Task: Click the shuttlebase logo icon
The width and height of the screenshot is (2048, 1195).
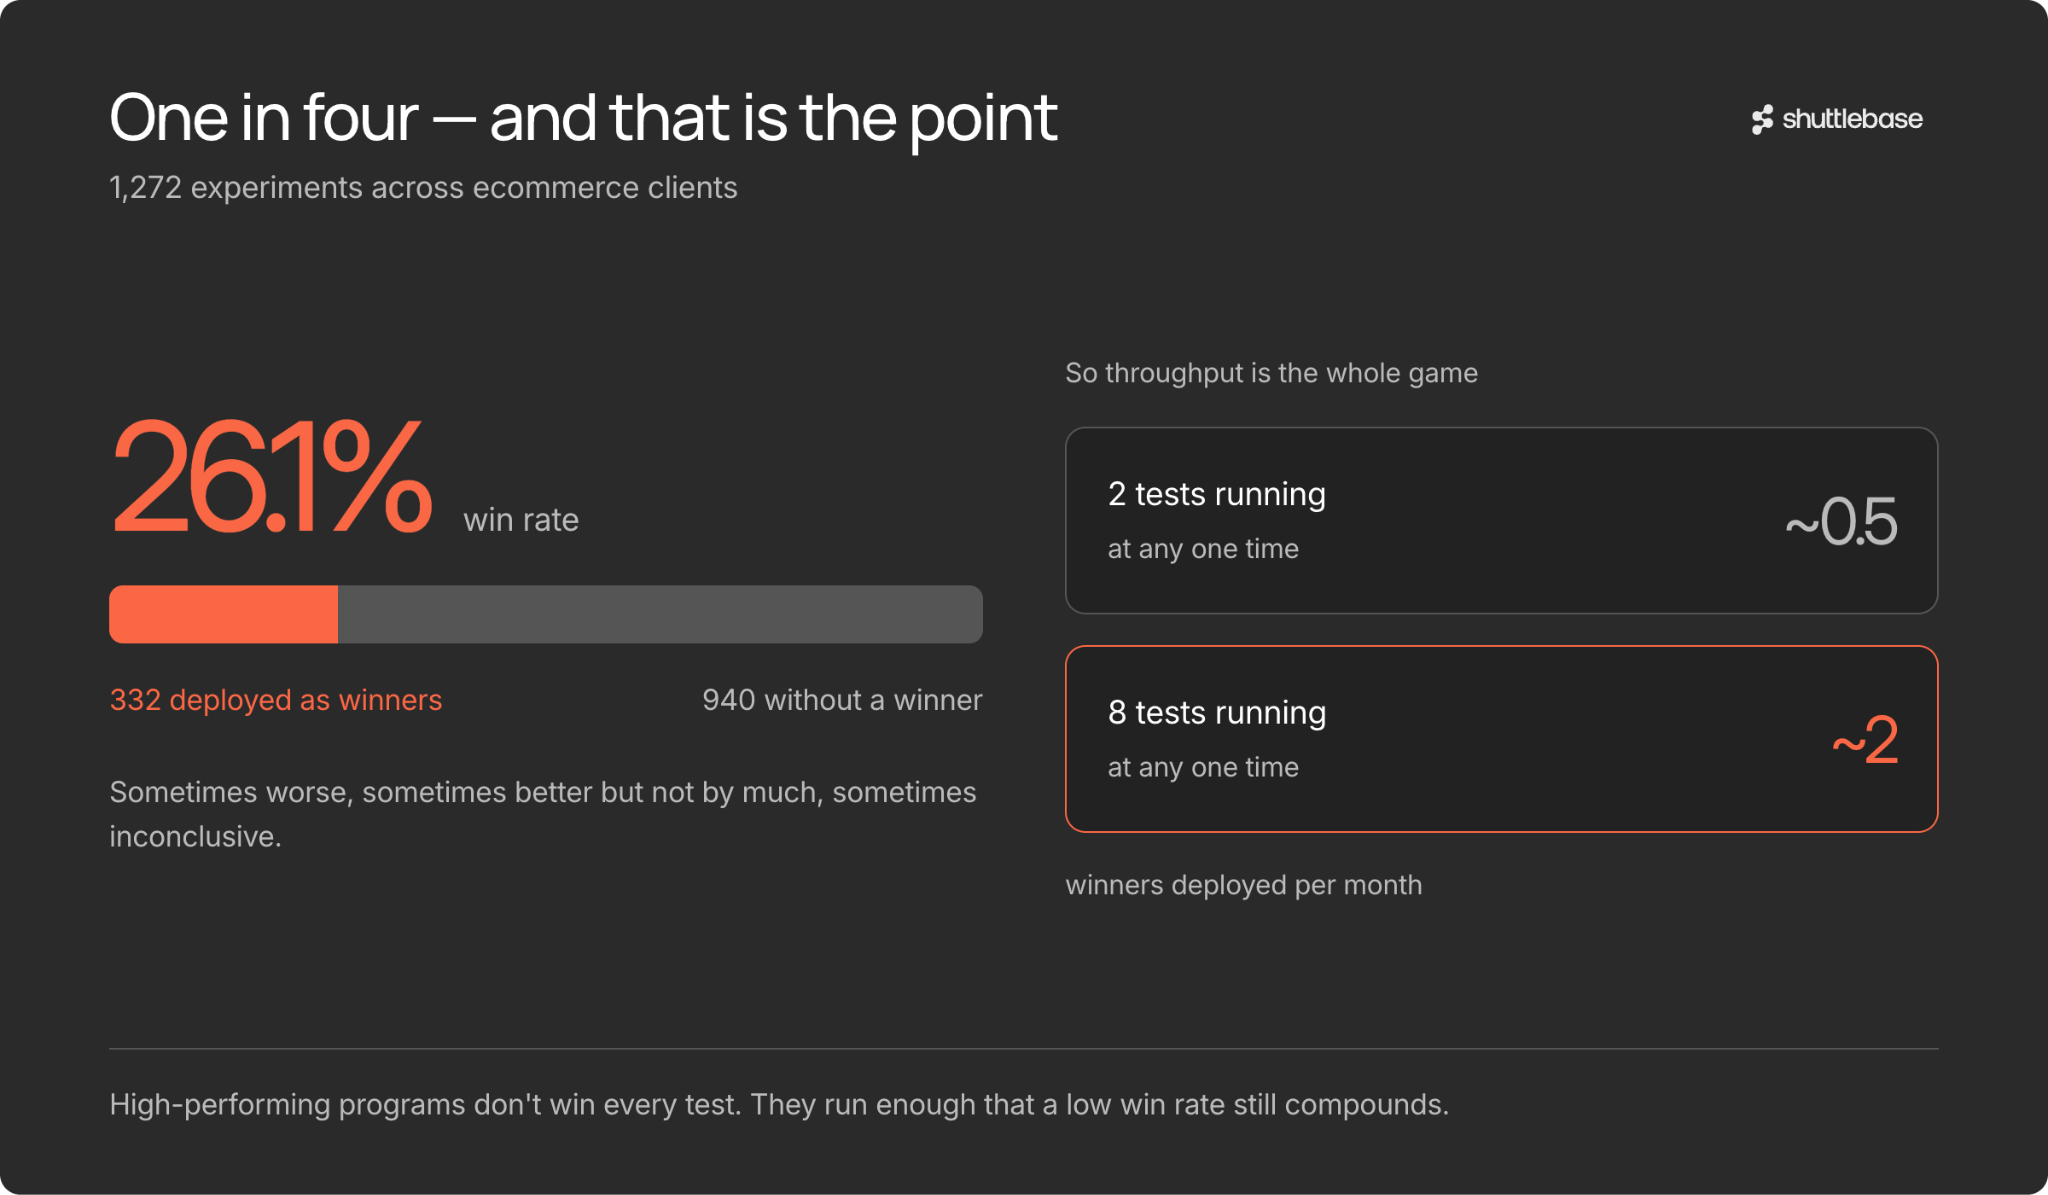Action: 1762,120
